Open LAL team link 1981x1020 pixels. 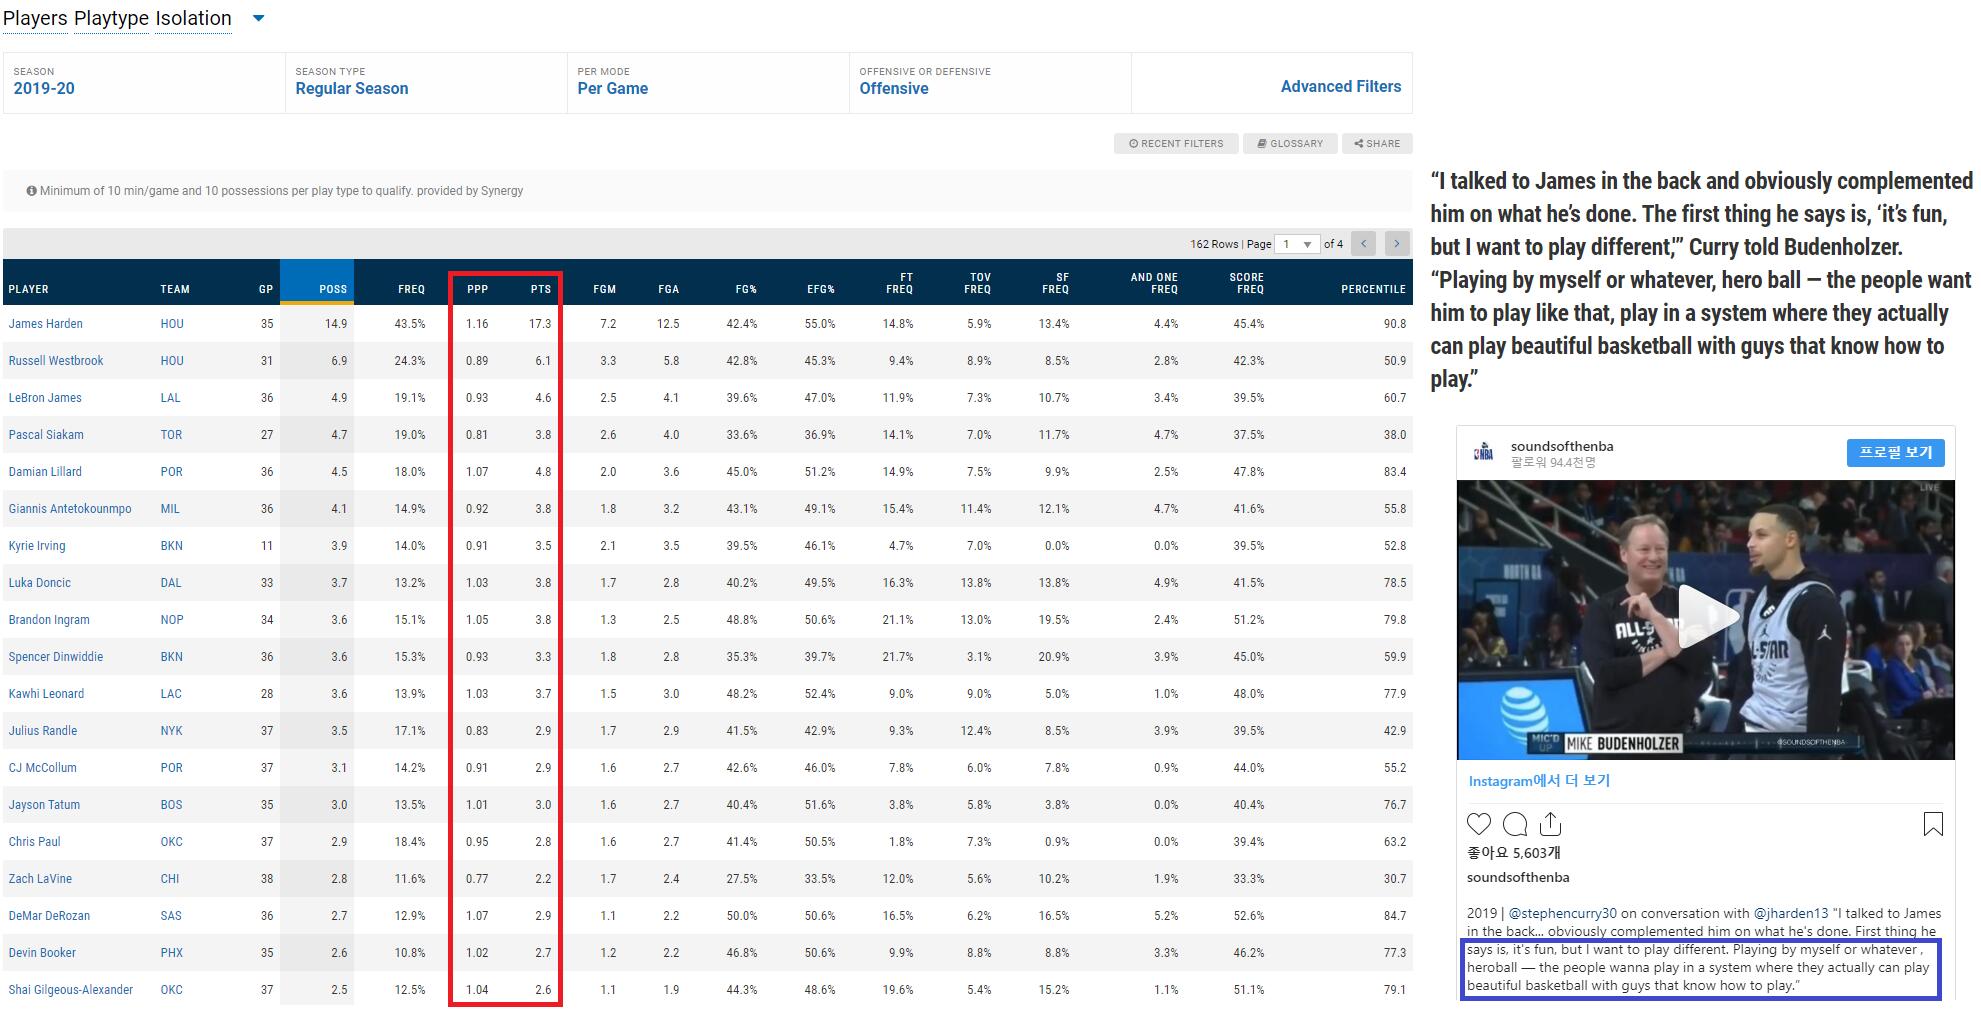pos(171,398)
